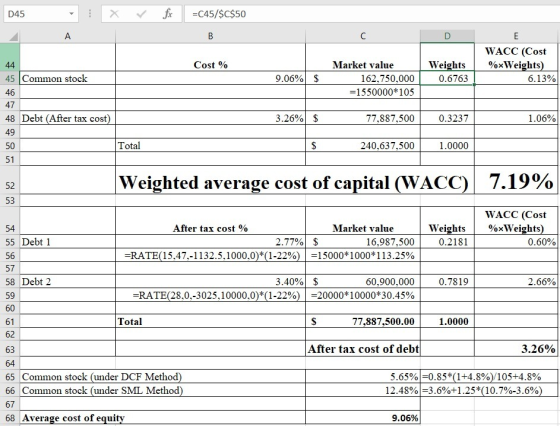Click the formula bar with =C45/$C$50
Image resolution: width=560 pixels, height=426 pixels.
pyautogui.click(x=372, y=14)
